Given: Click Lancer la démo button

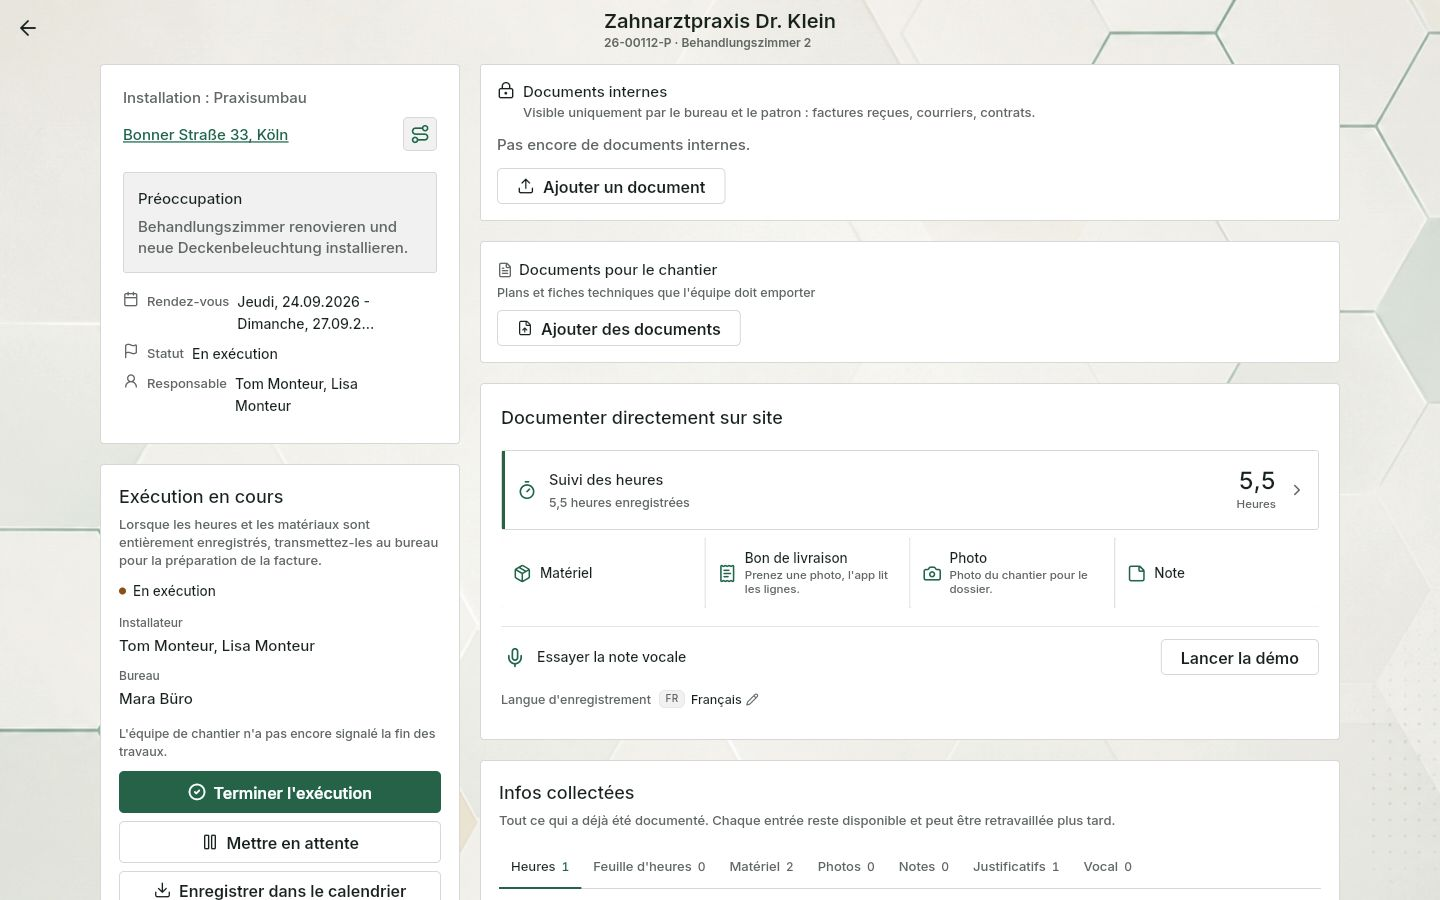Looking at the screenshot, I should (1239, 658).
